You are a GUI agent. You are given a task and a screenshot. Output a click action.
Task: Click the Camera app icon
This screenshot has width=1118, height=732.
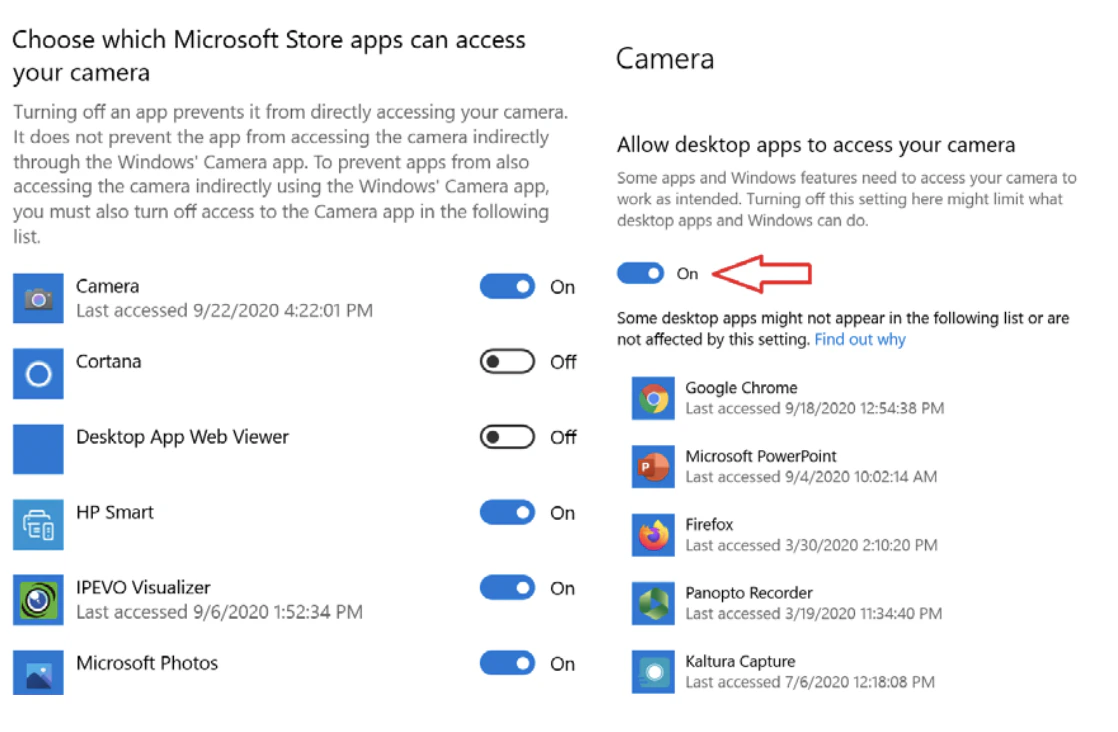[38, 299]
